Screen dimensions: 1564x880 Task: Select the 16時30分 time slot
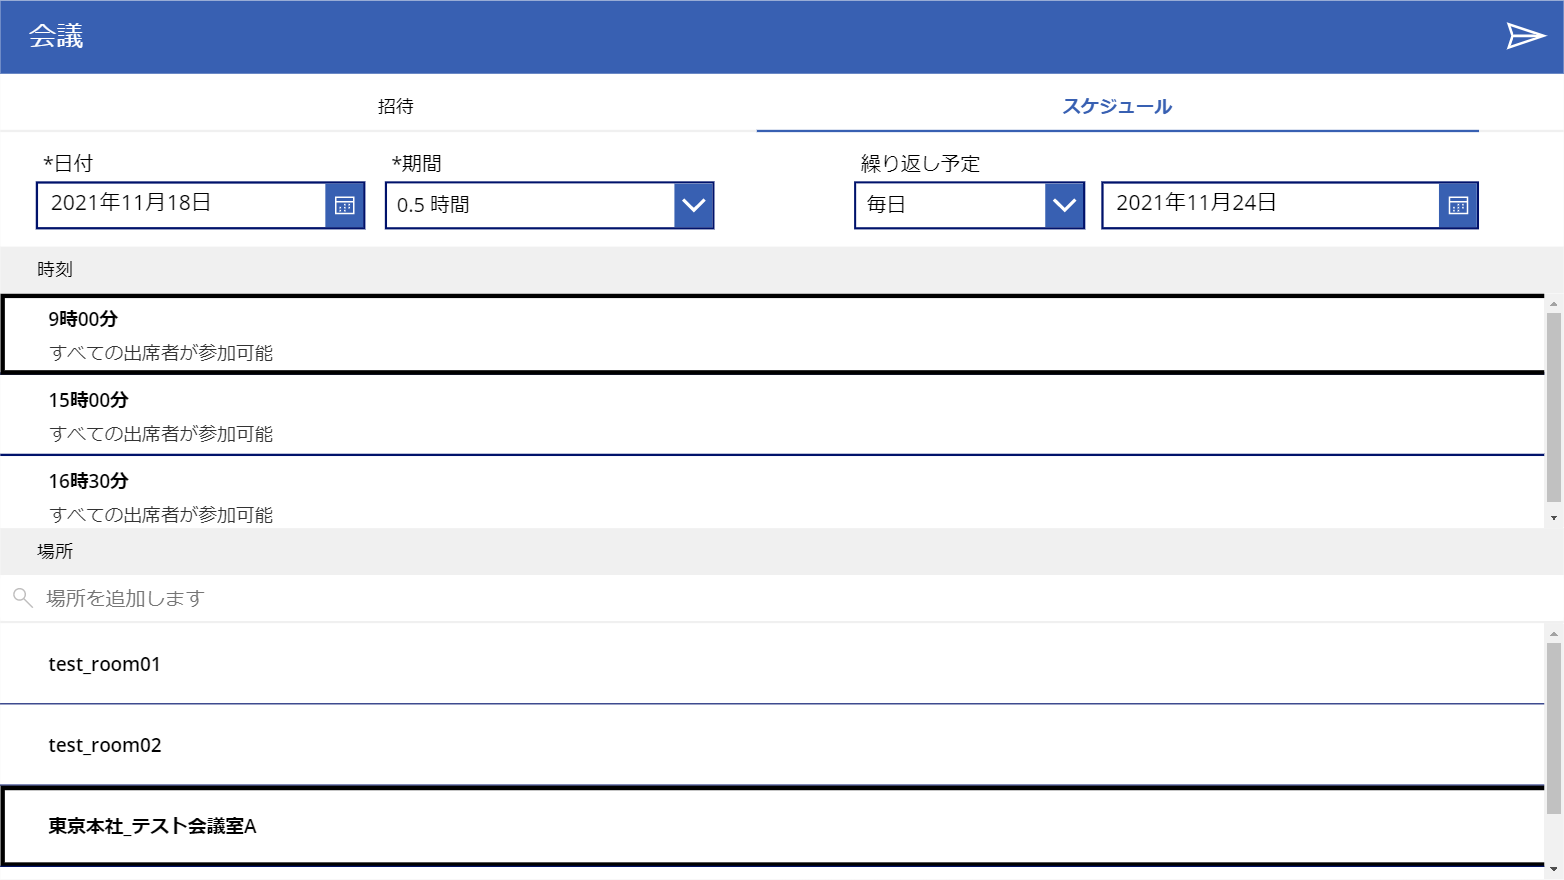tap(772, 493)
